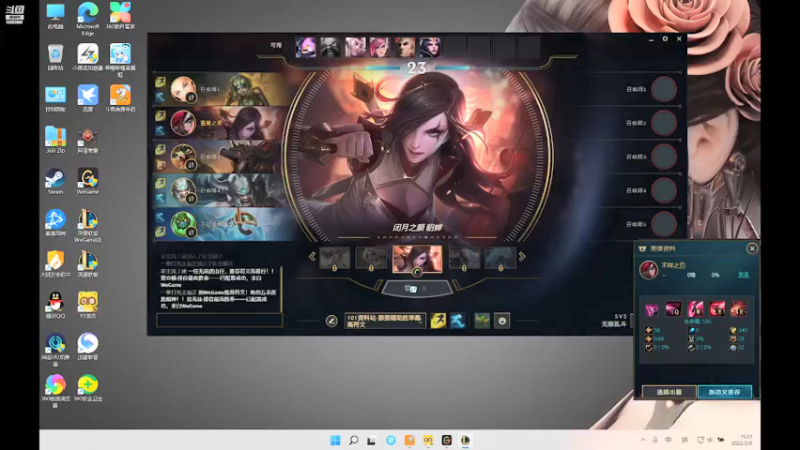This screenshot has height=450, width=800.
Task: View W ability icon in hero panel
Action: click(695, 309)
